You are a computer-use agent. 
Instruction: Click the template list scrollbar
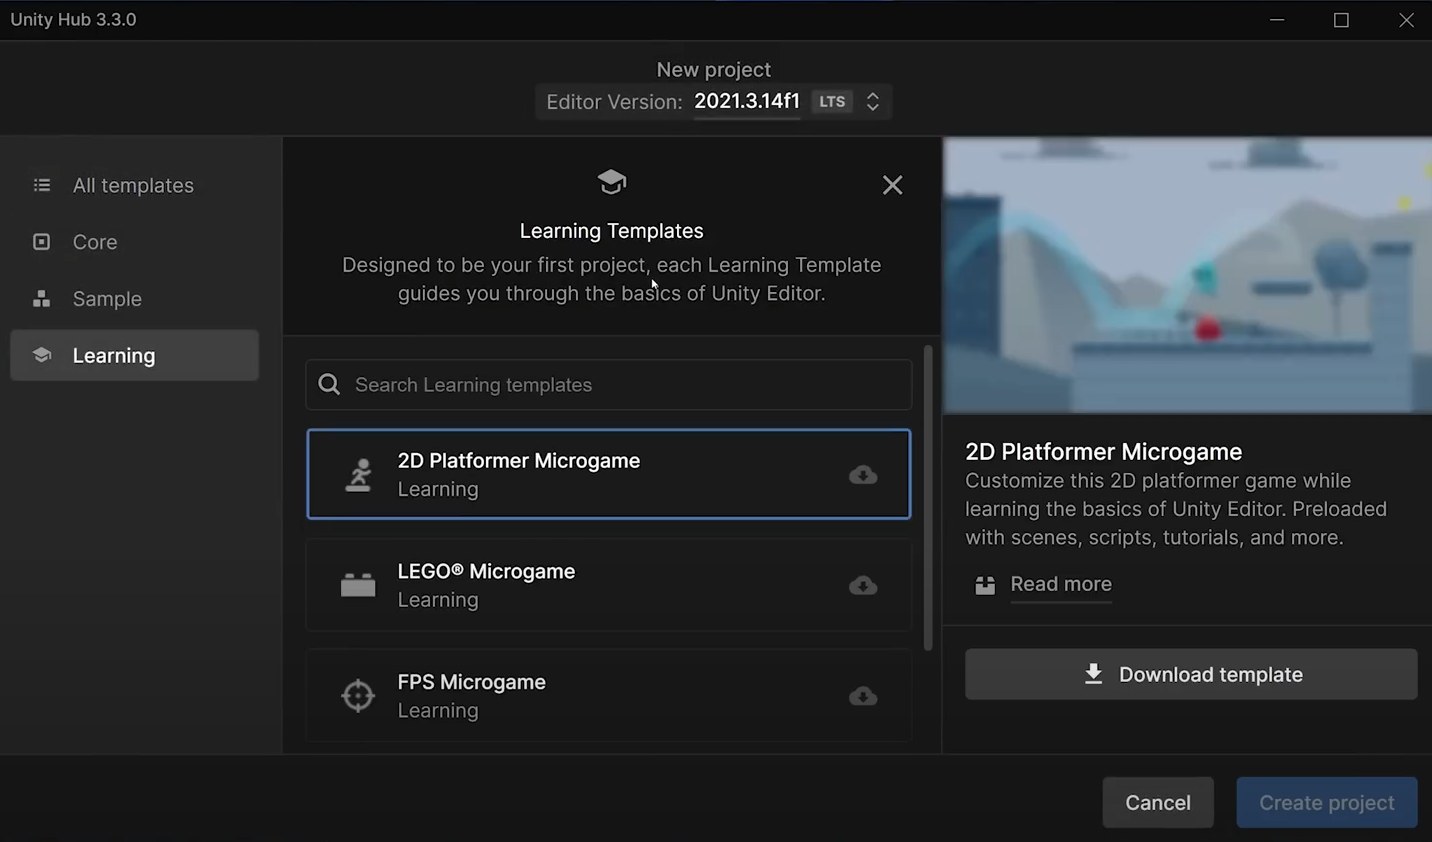tap(928, 498)
